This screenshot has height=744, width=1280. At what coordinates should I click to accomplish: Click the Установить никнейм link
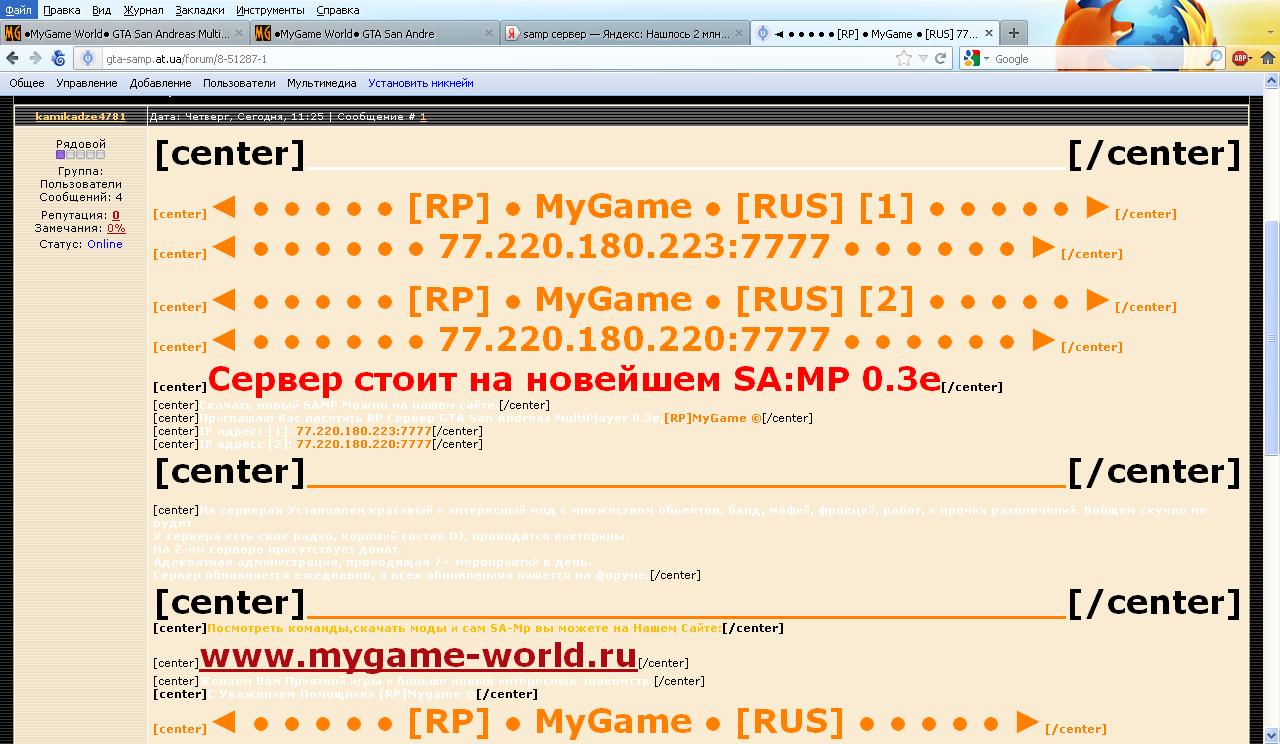point(421,83)
